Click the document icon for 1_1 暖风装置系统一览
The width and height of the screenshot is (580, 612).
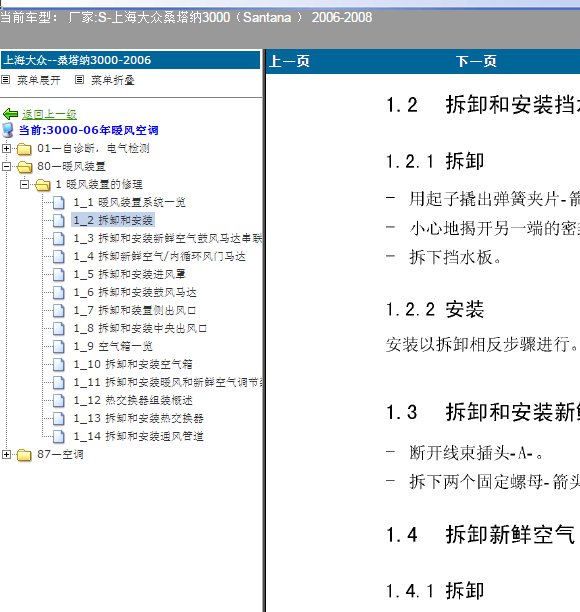[x=59, y=202]
